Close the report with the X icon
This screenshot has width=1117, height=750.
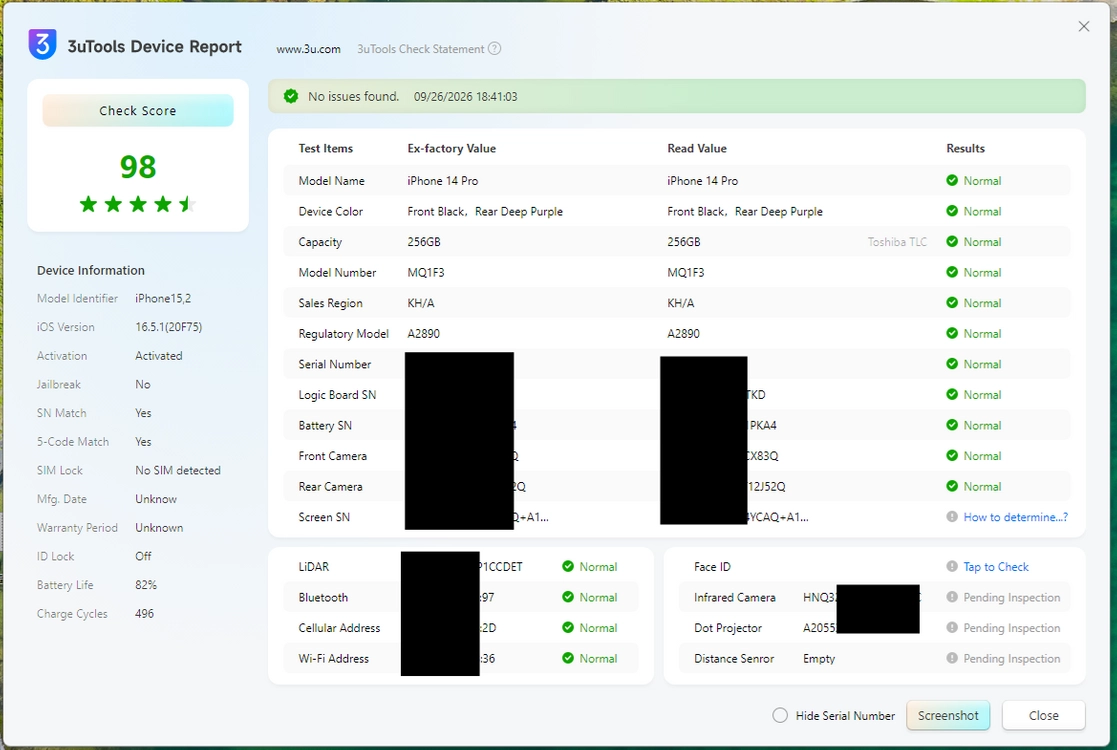[1084, 26]
